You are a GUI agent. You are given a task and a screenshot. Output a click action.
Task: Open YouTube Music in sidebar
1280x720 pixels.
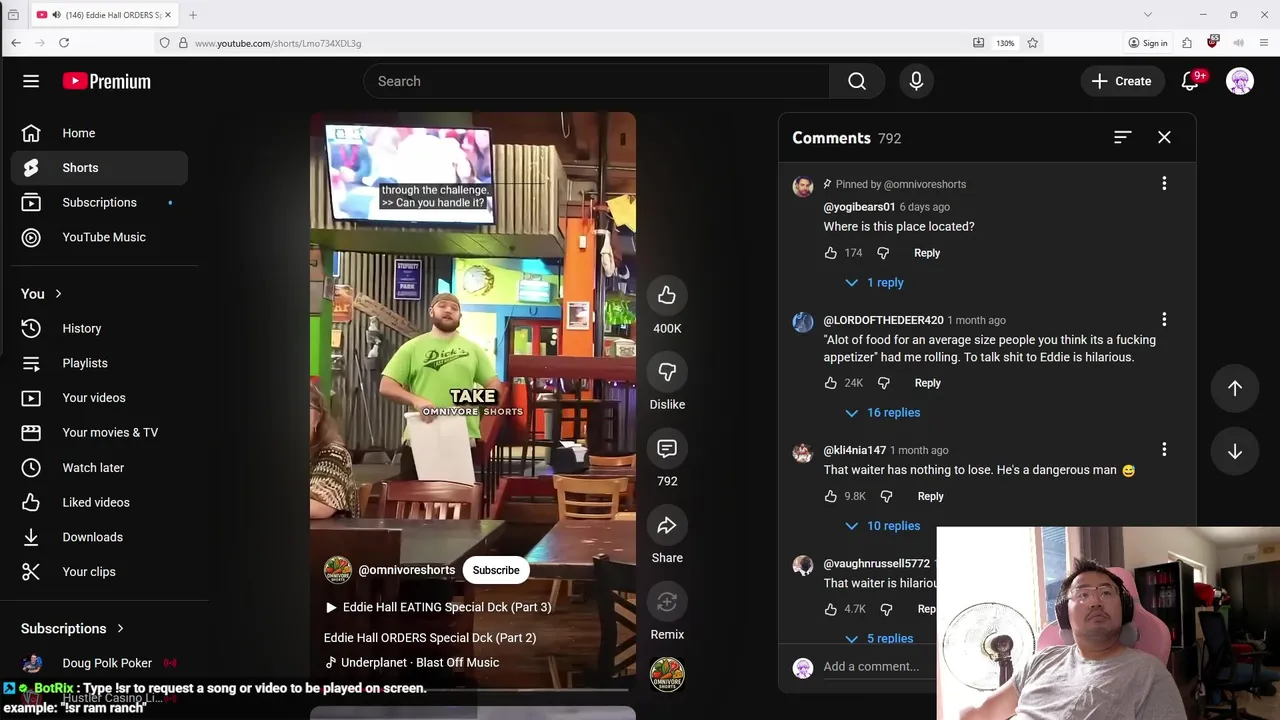tap(99, 237)
